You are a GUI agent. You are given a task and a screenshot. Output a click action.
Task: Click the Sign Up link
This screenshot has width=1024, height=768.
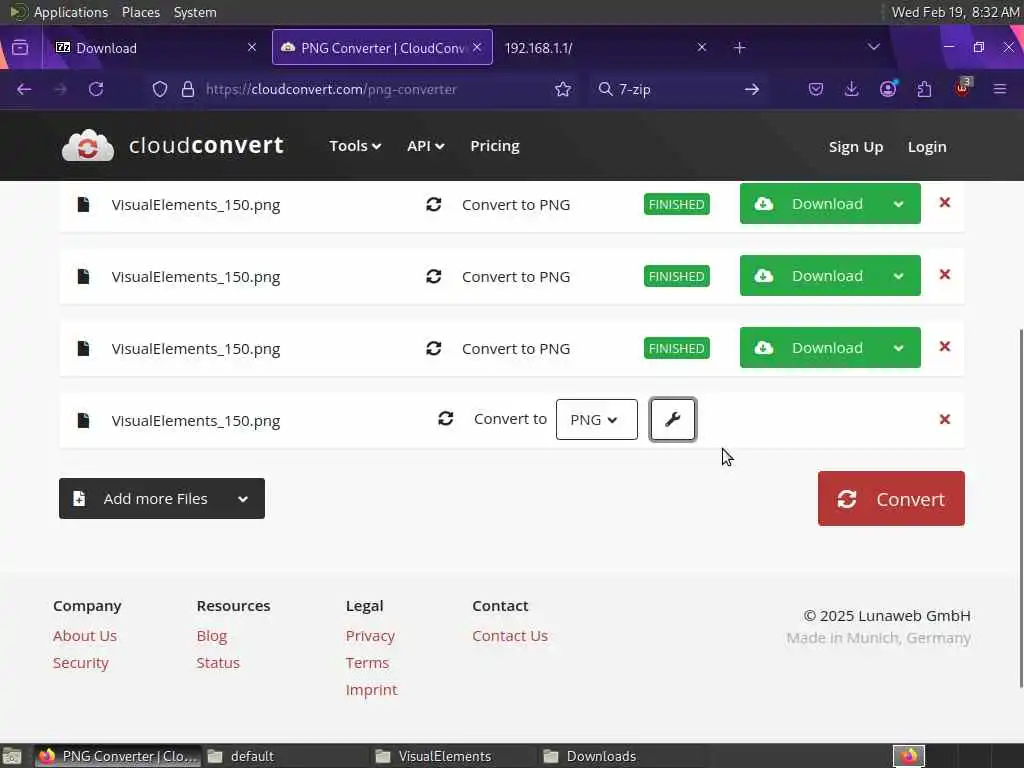click(856, 147)
